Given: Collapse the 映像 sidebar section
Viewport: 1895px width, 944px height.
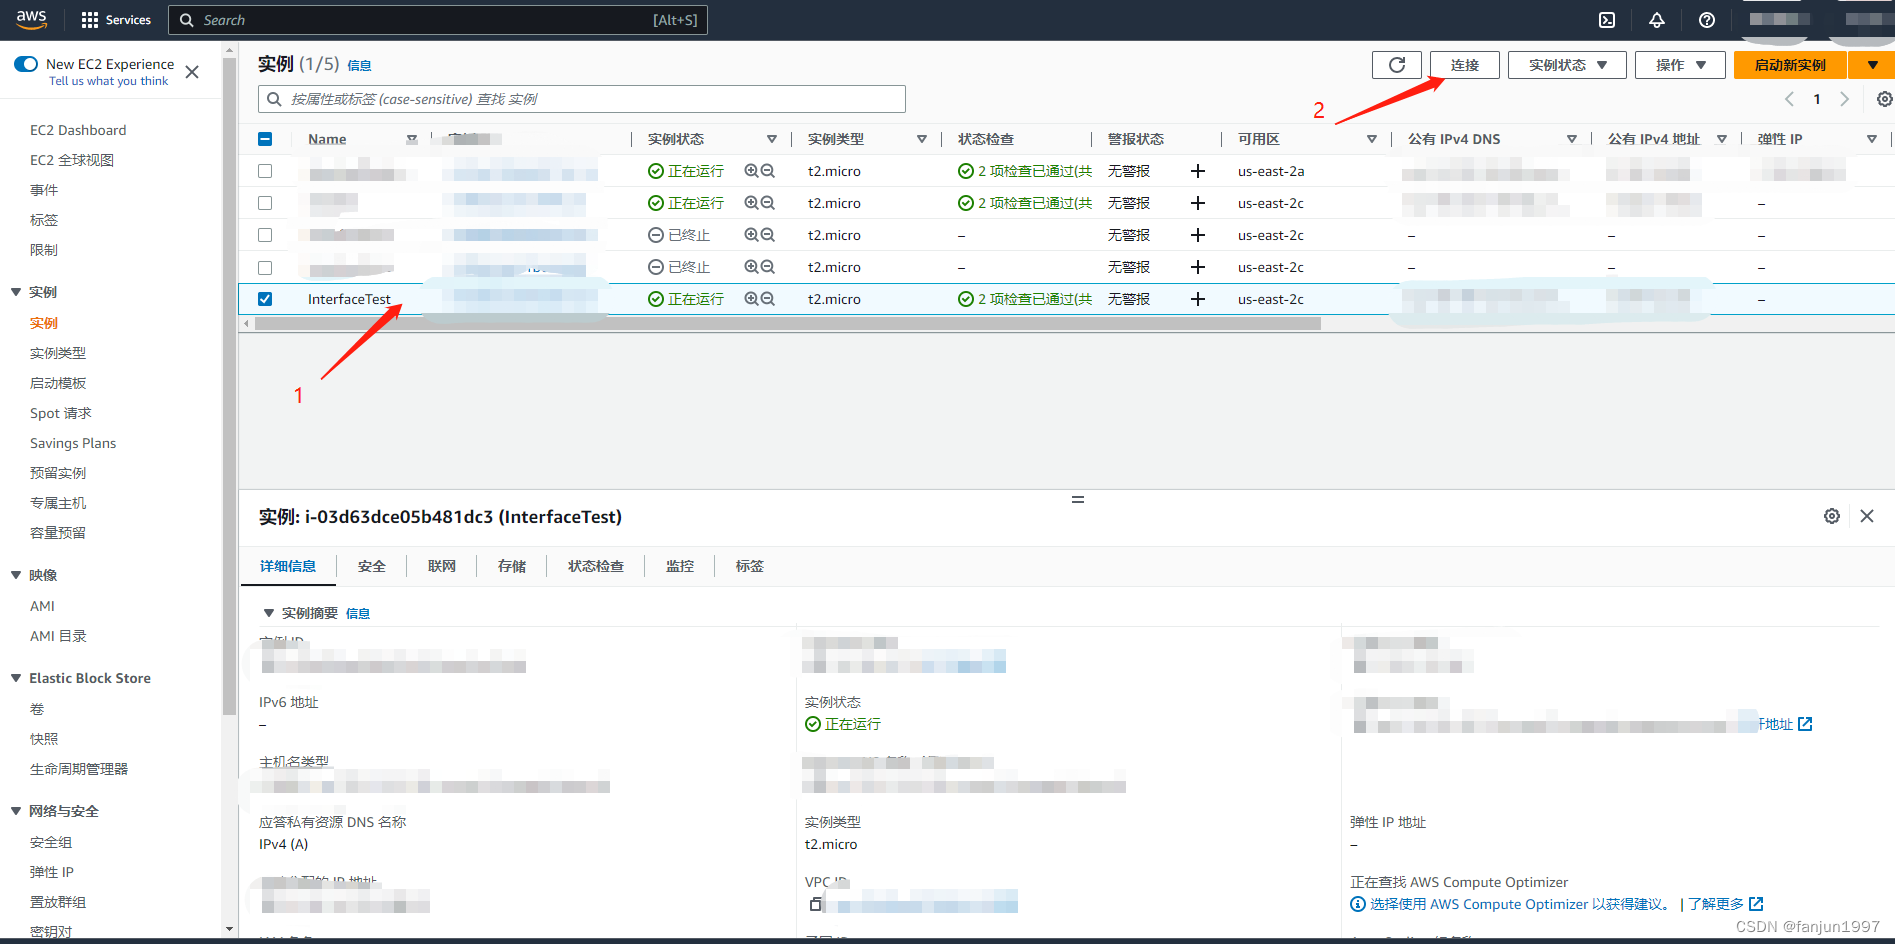Looking at the screenshot, I should tap(16, 575).
